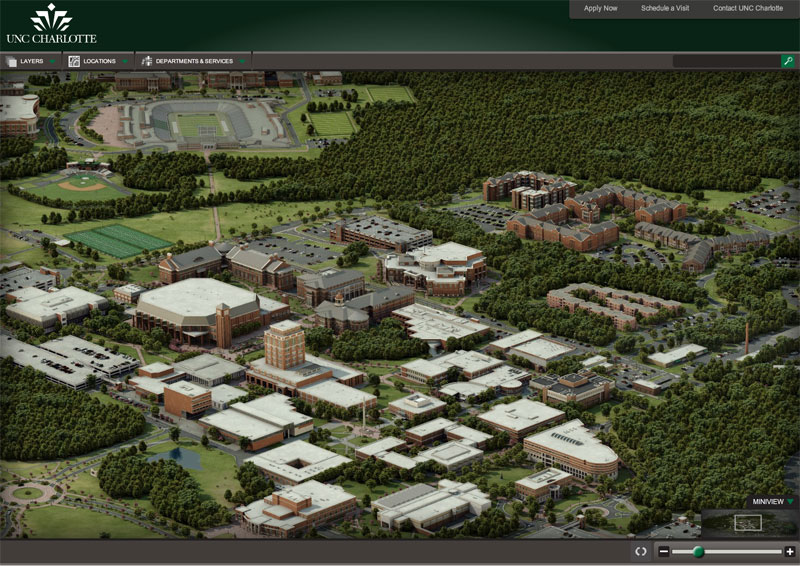Click the UNC Charlotte logo
800x566 pixels.
(51, 24)
